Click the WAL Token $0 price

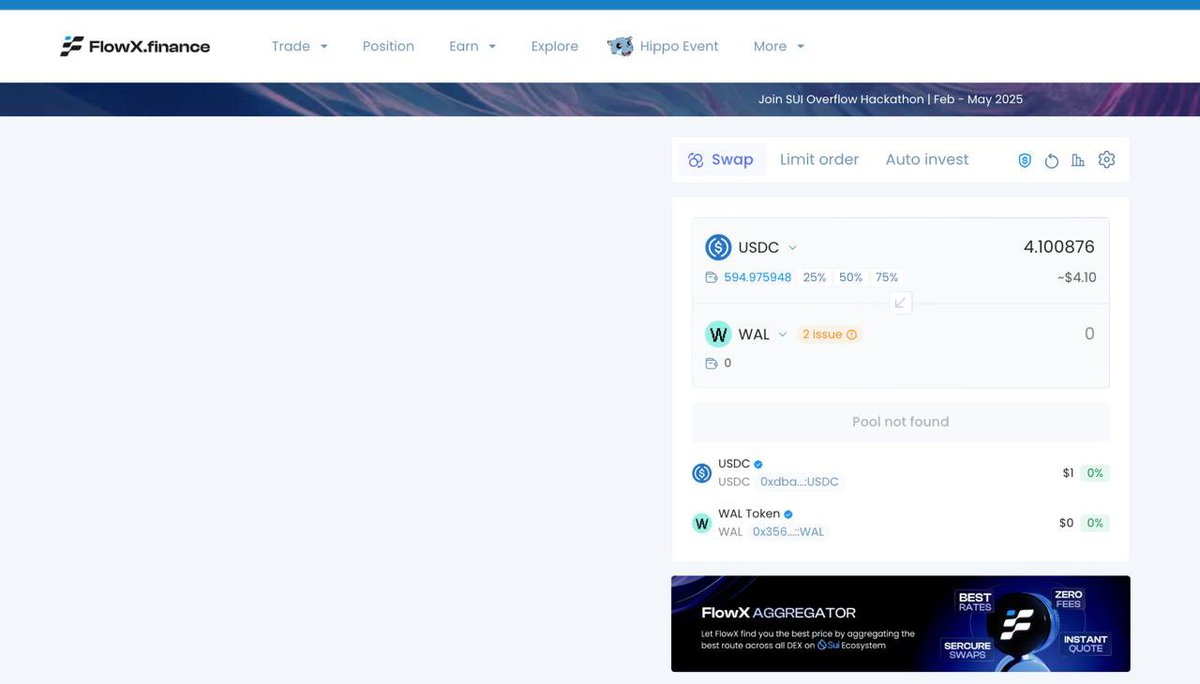[1066, 523]
